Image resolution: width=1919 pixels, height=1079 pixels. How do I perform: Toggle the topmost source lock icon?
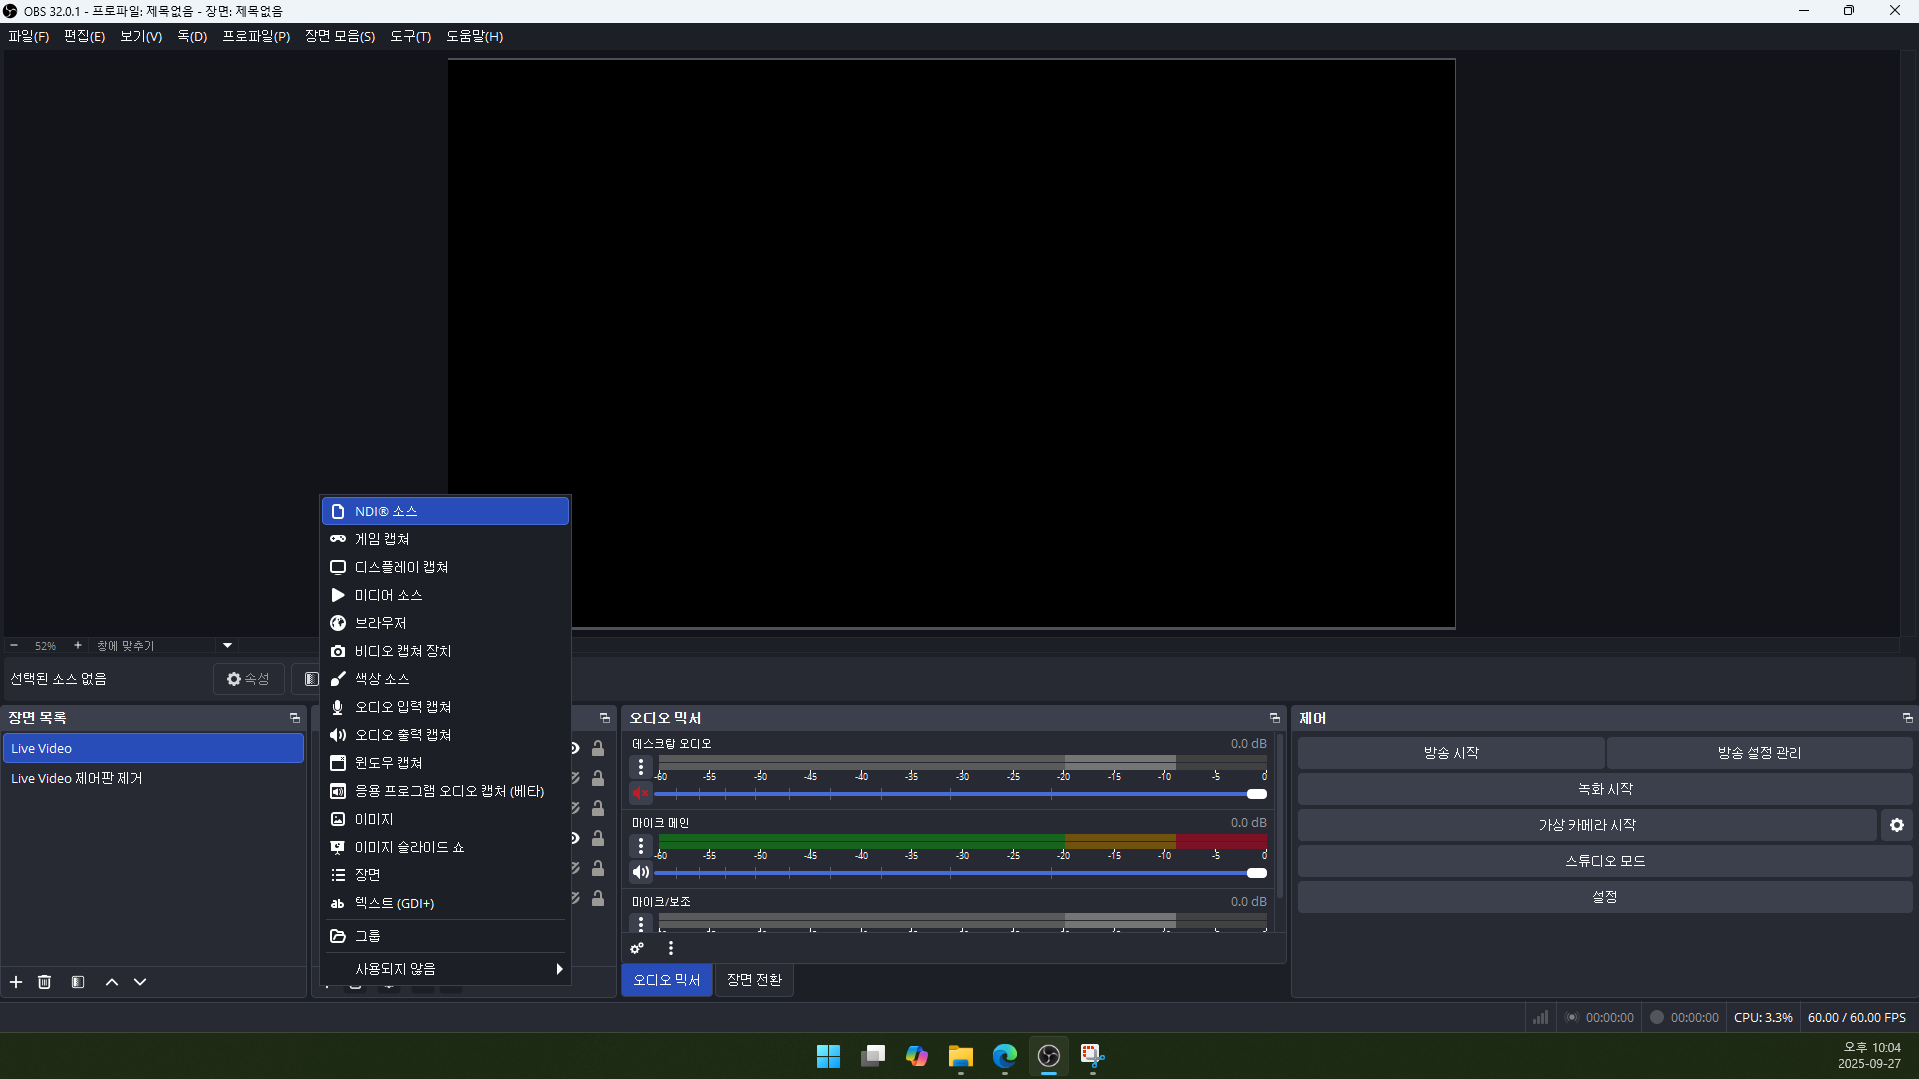click(x=598, y=748)
